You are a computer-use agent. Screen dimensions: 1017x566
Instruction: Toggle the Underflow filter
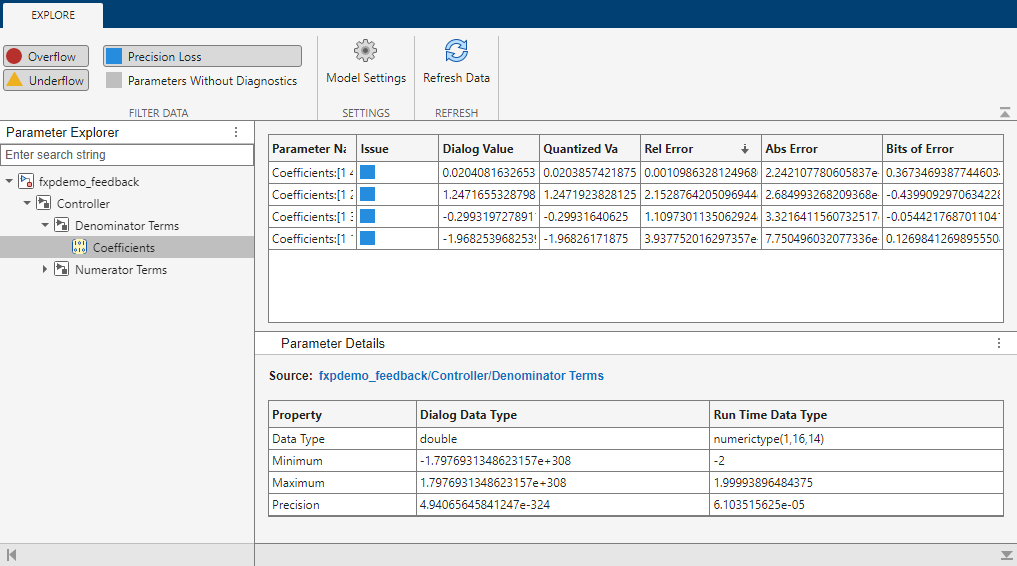(46, 80)
